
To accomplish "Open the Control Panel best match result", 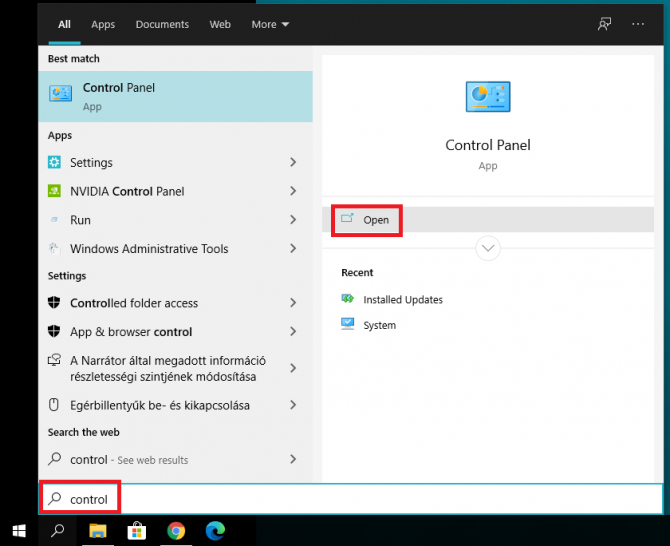I will [x=175, y=97].
